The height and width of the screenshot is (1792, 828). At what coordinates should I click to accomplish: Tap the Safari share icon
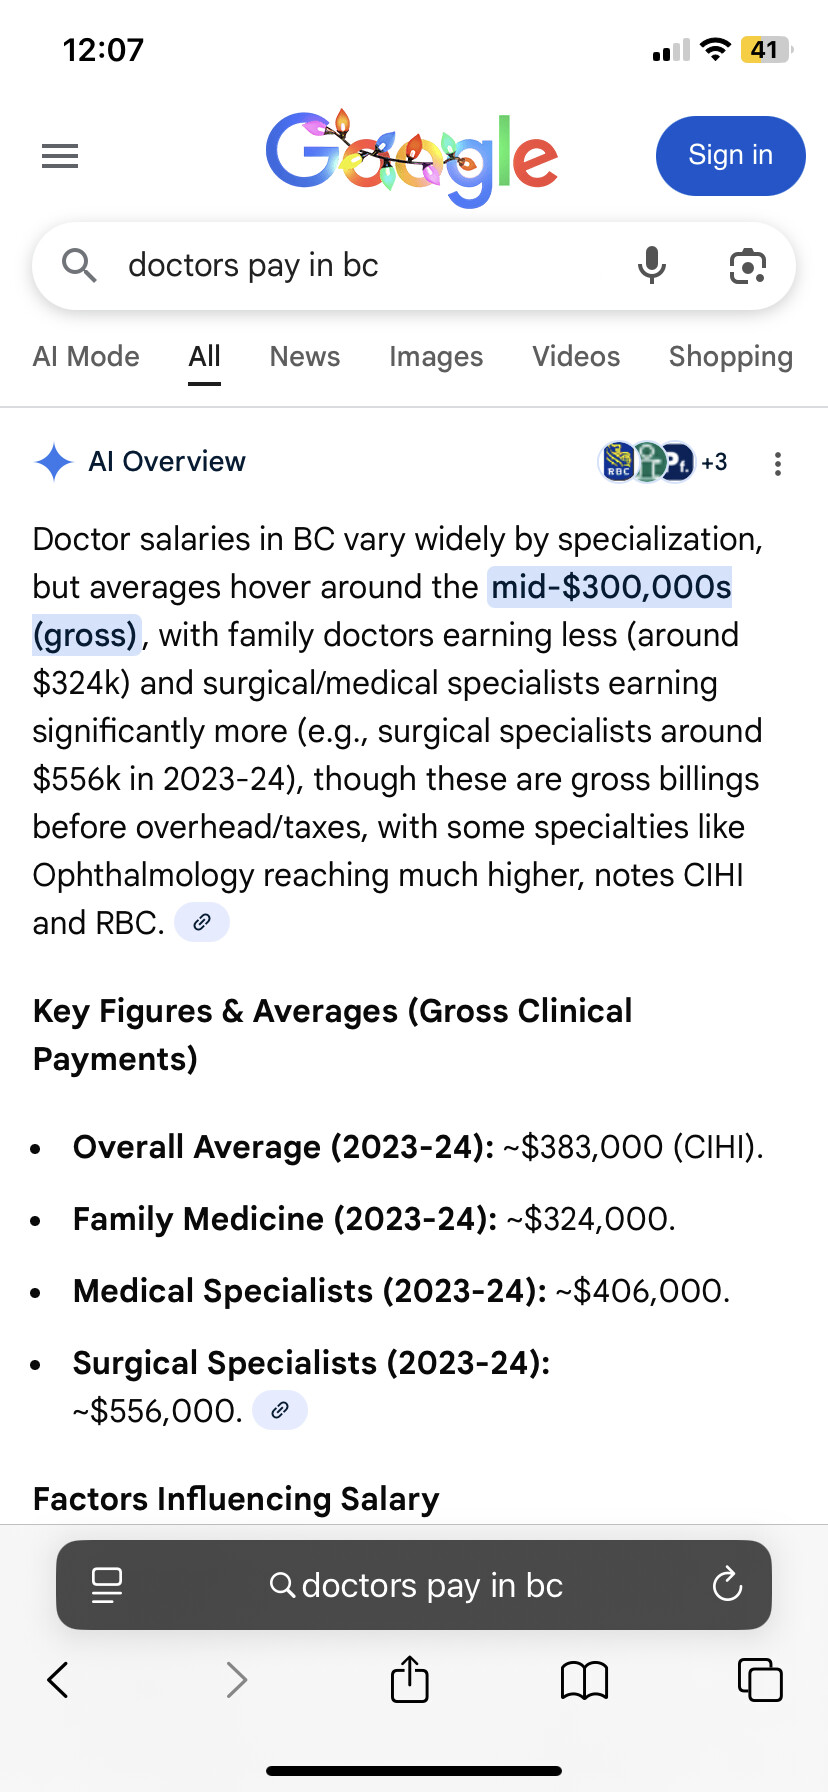coord(409,1679)
